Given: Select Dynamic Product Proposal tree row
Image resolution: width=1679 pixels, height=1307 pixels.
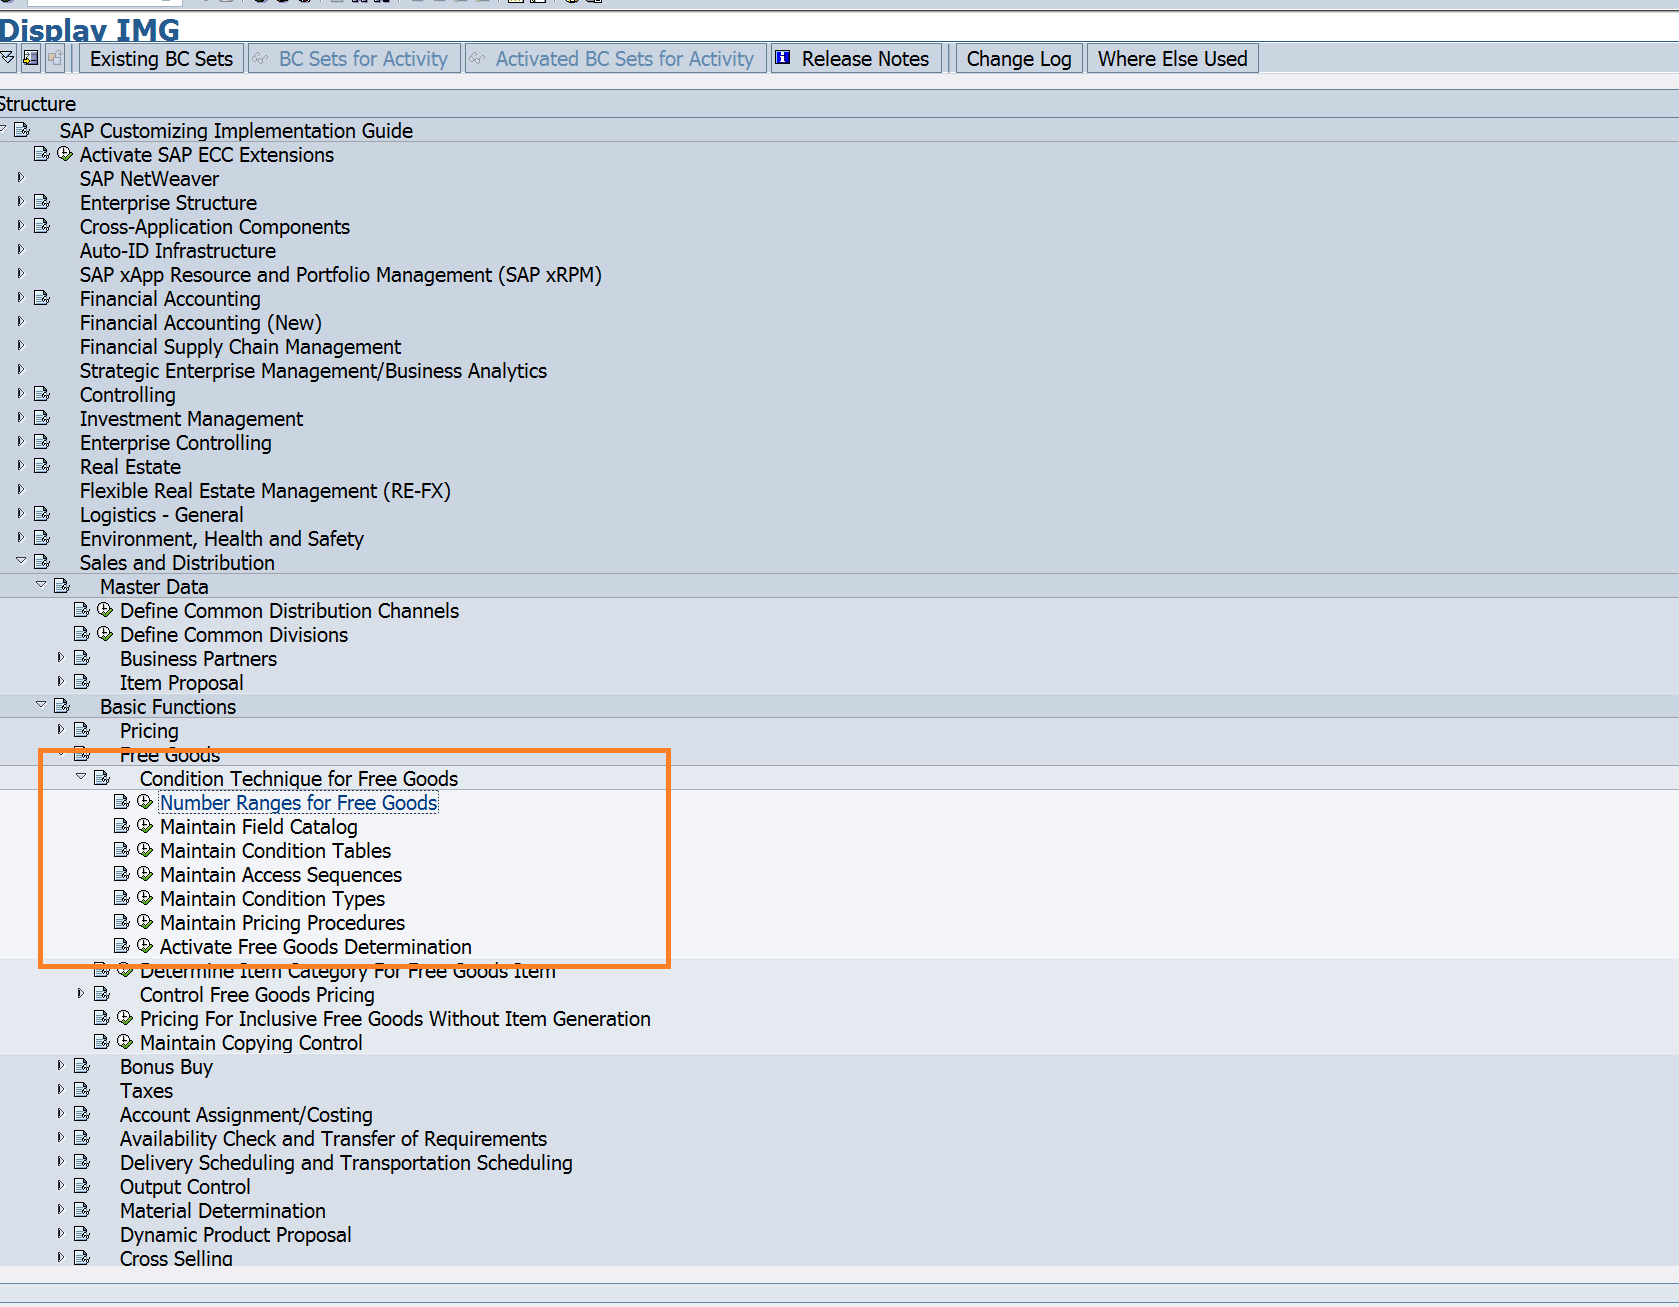Looking at the screenshot, I should click(x=235, y=1235).
